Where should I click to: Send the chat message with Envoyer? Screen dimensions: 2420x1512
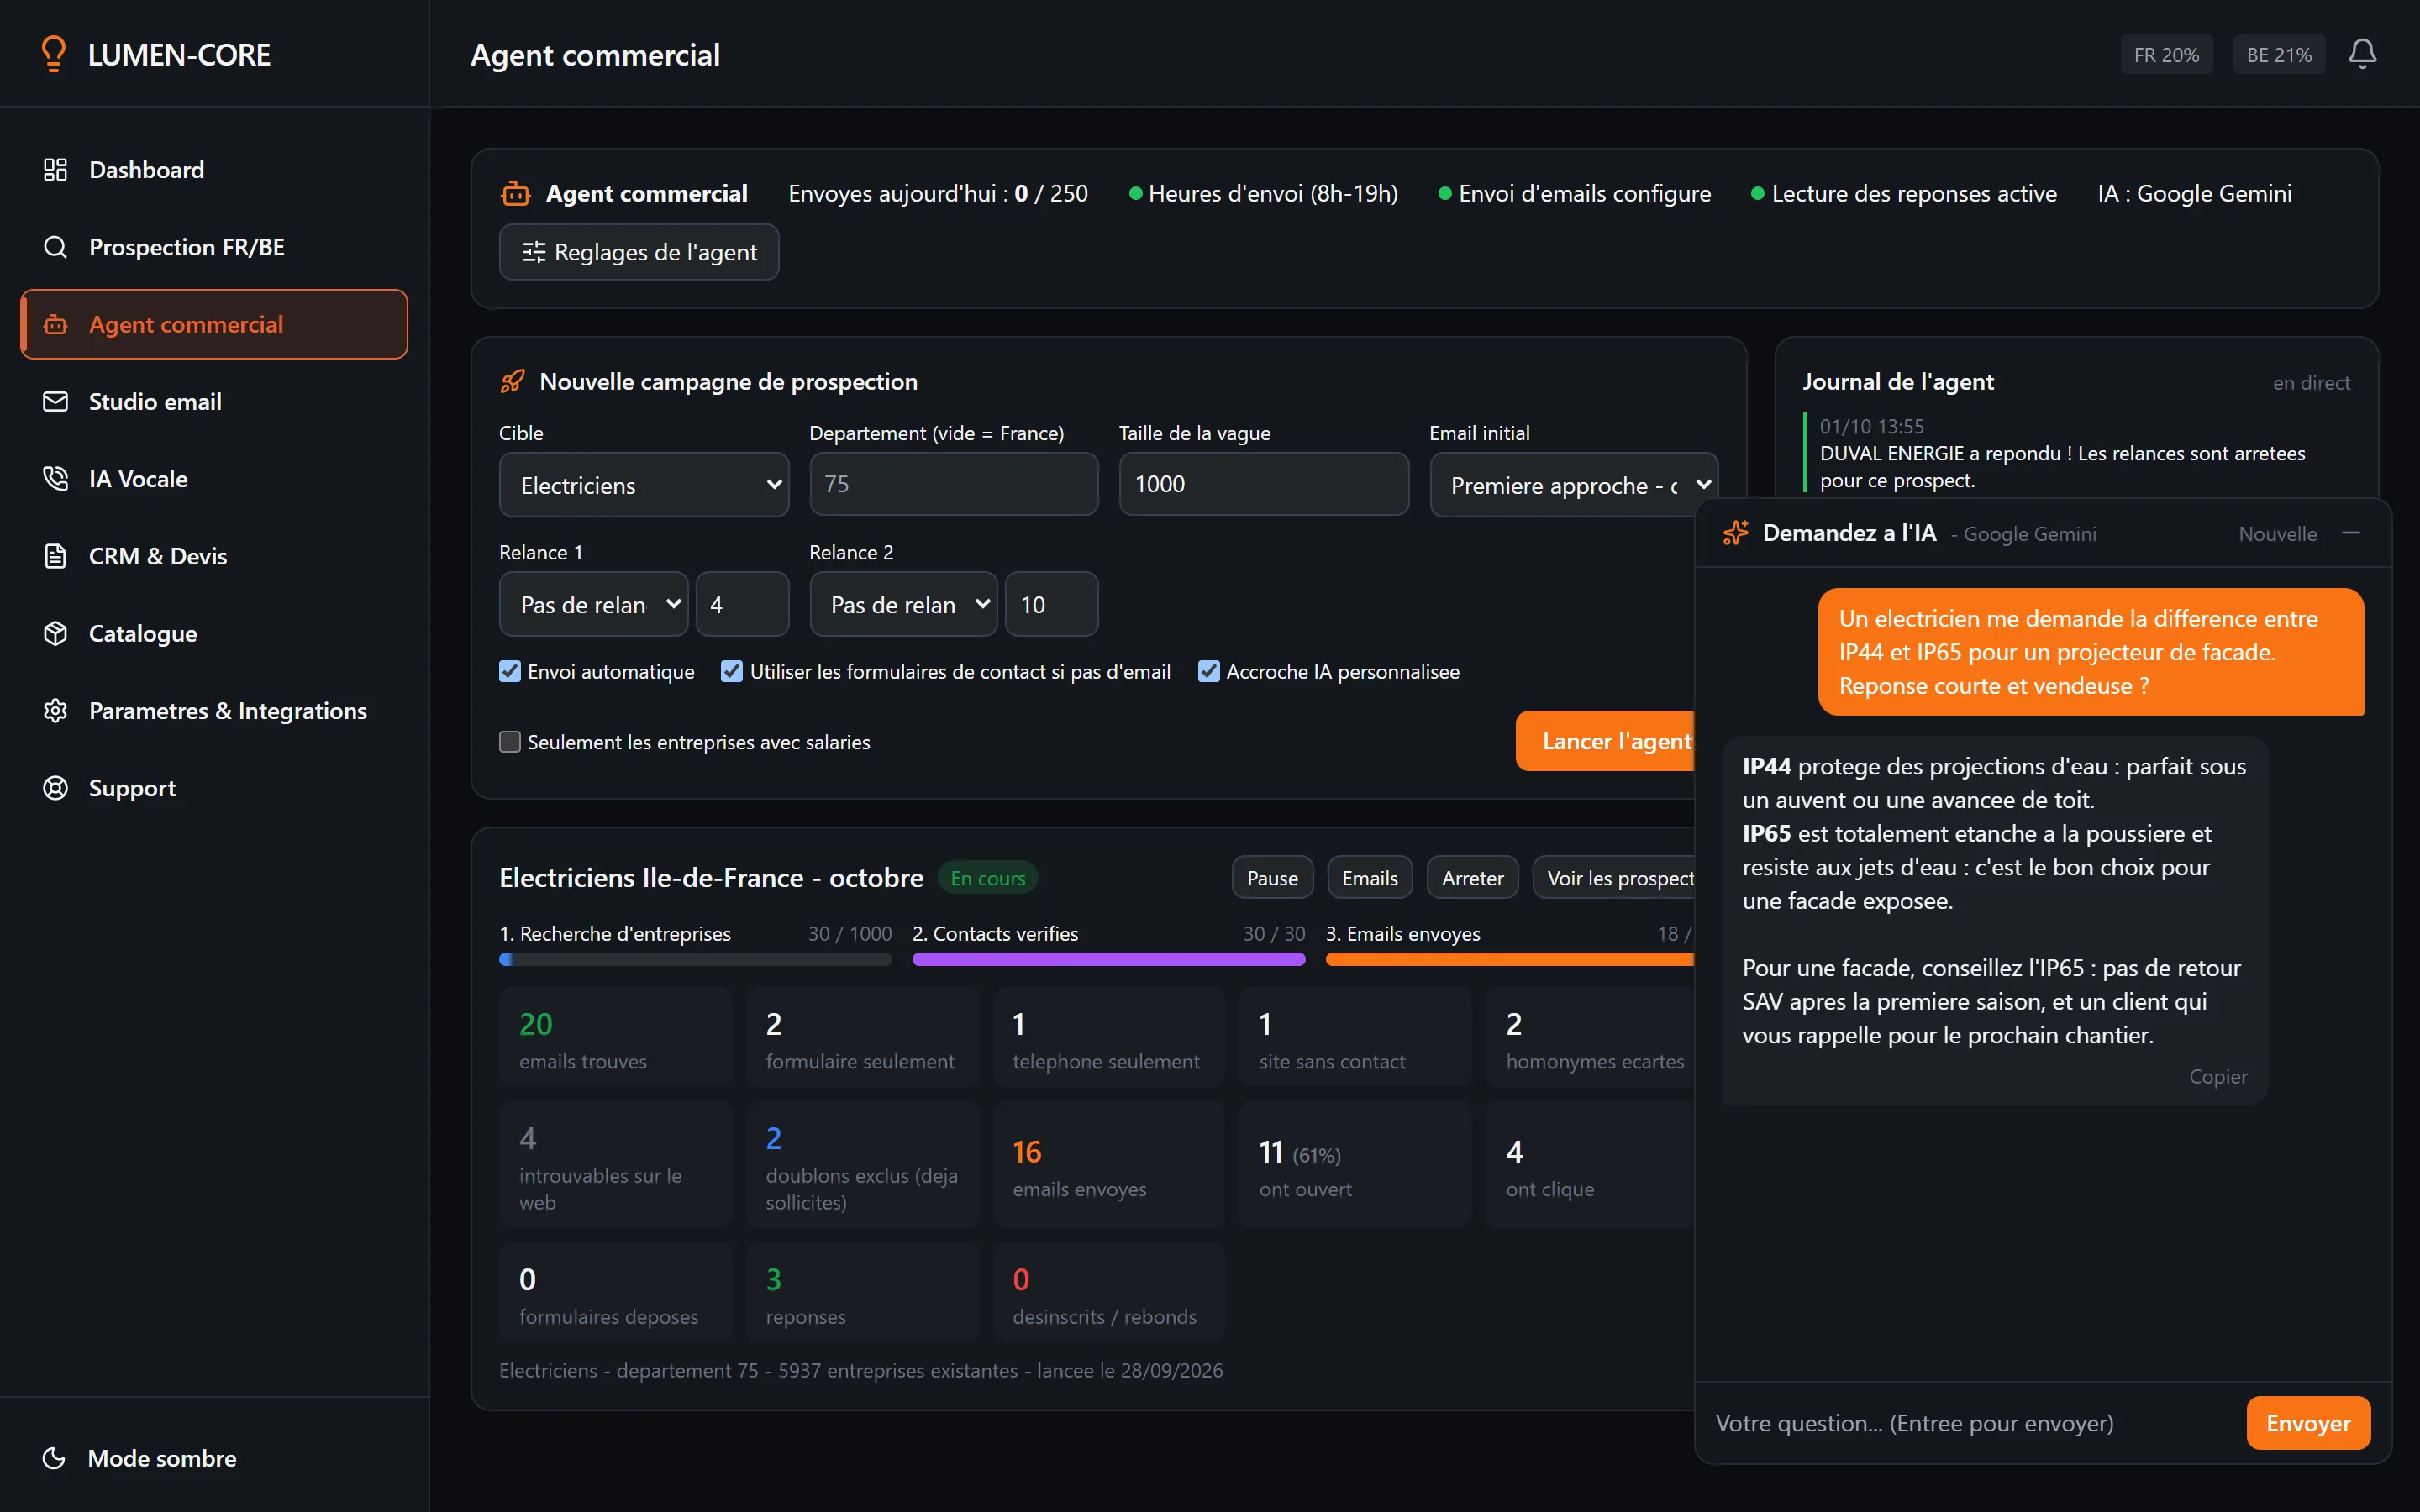[x=2308, y=1423]
